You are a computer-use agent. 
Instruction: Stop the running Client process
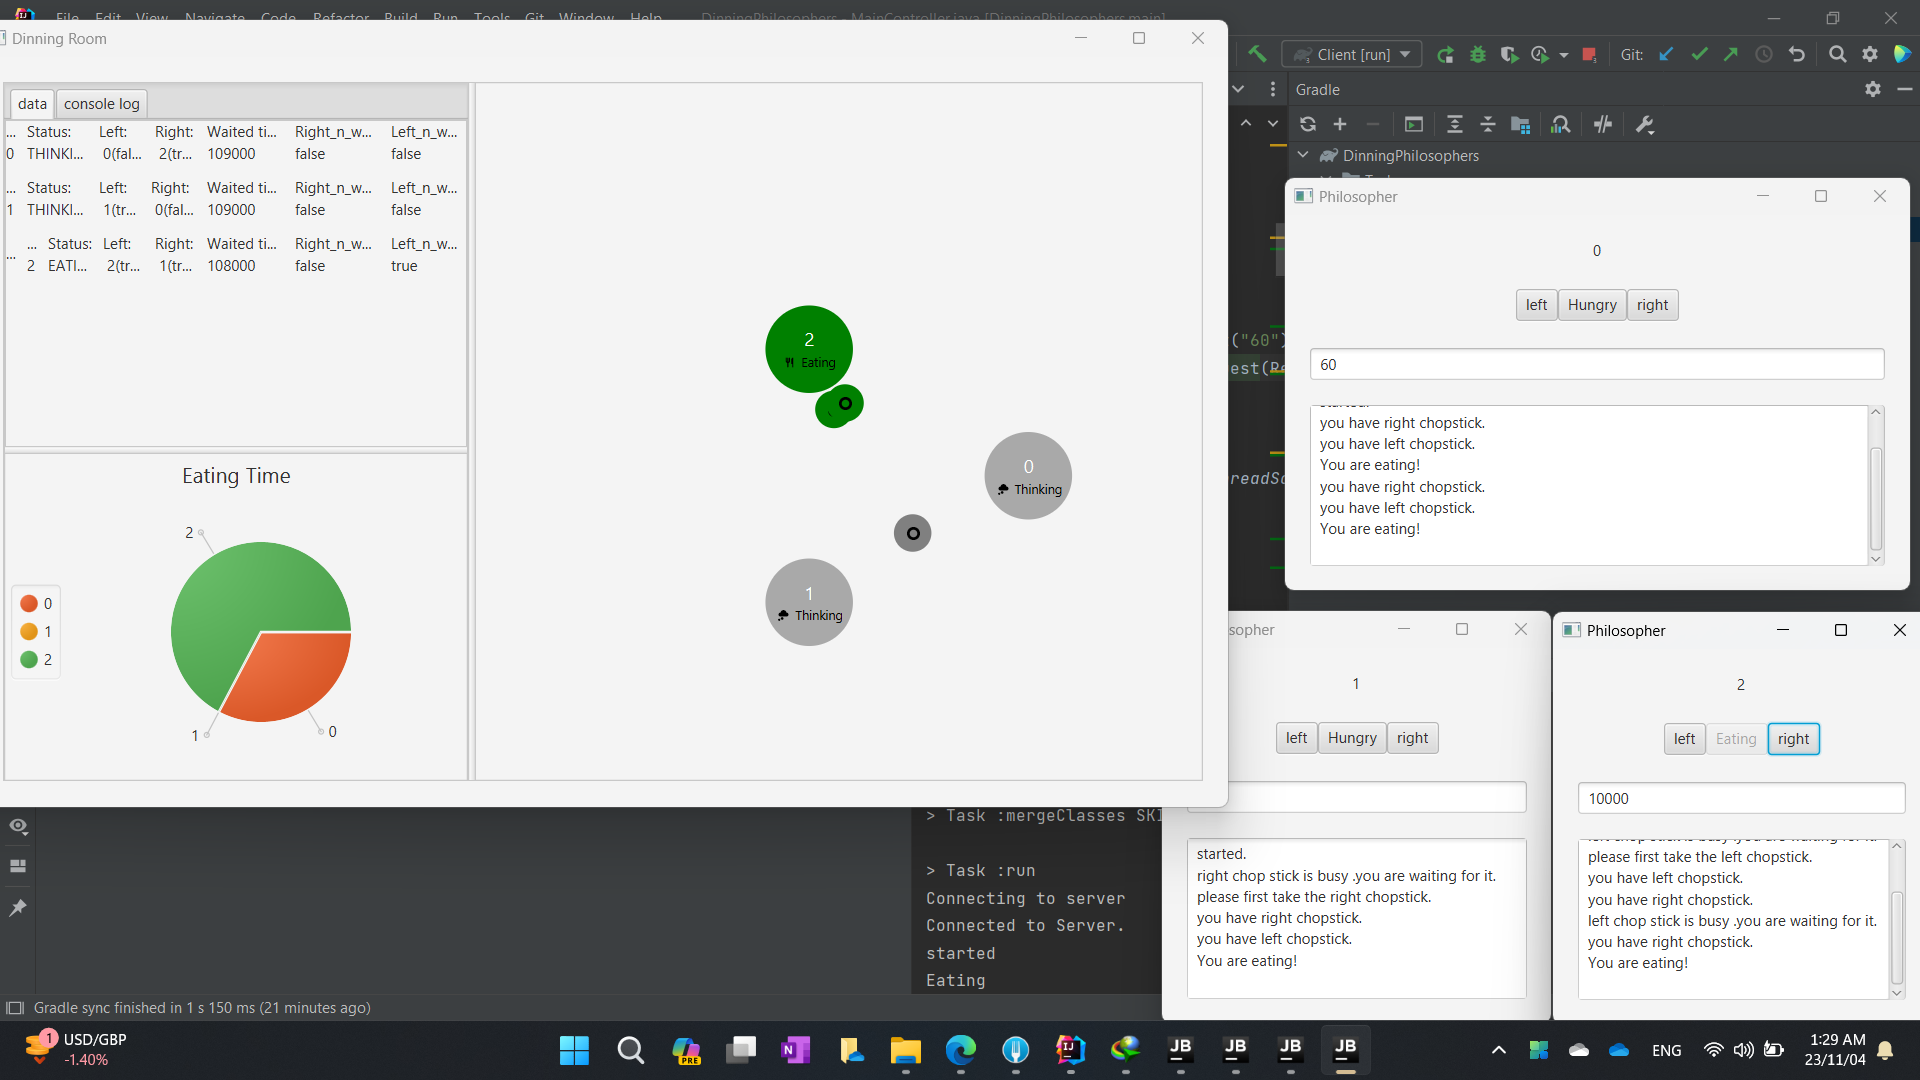[1589, 55]
